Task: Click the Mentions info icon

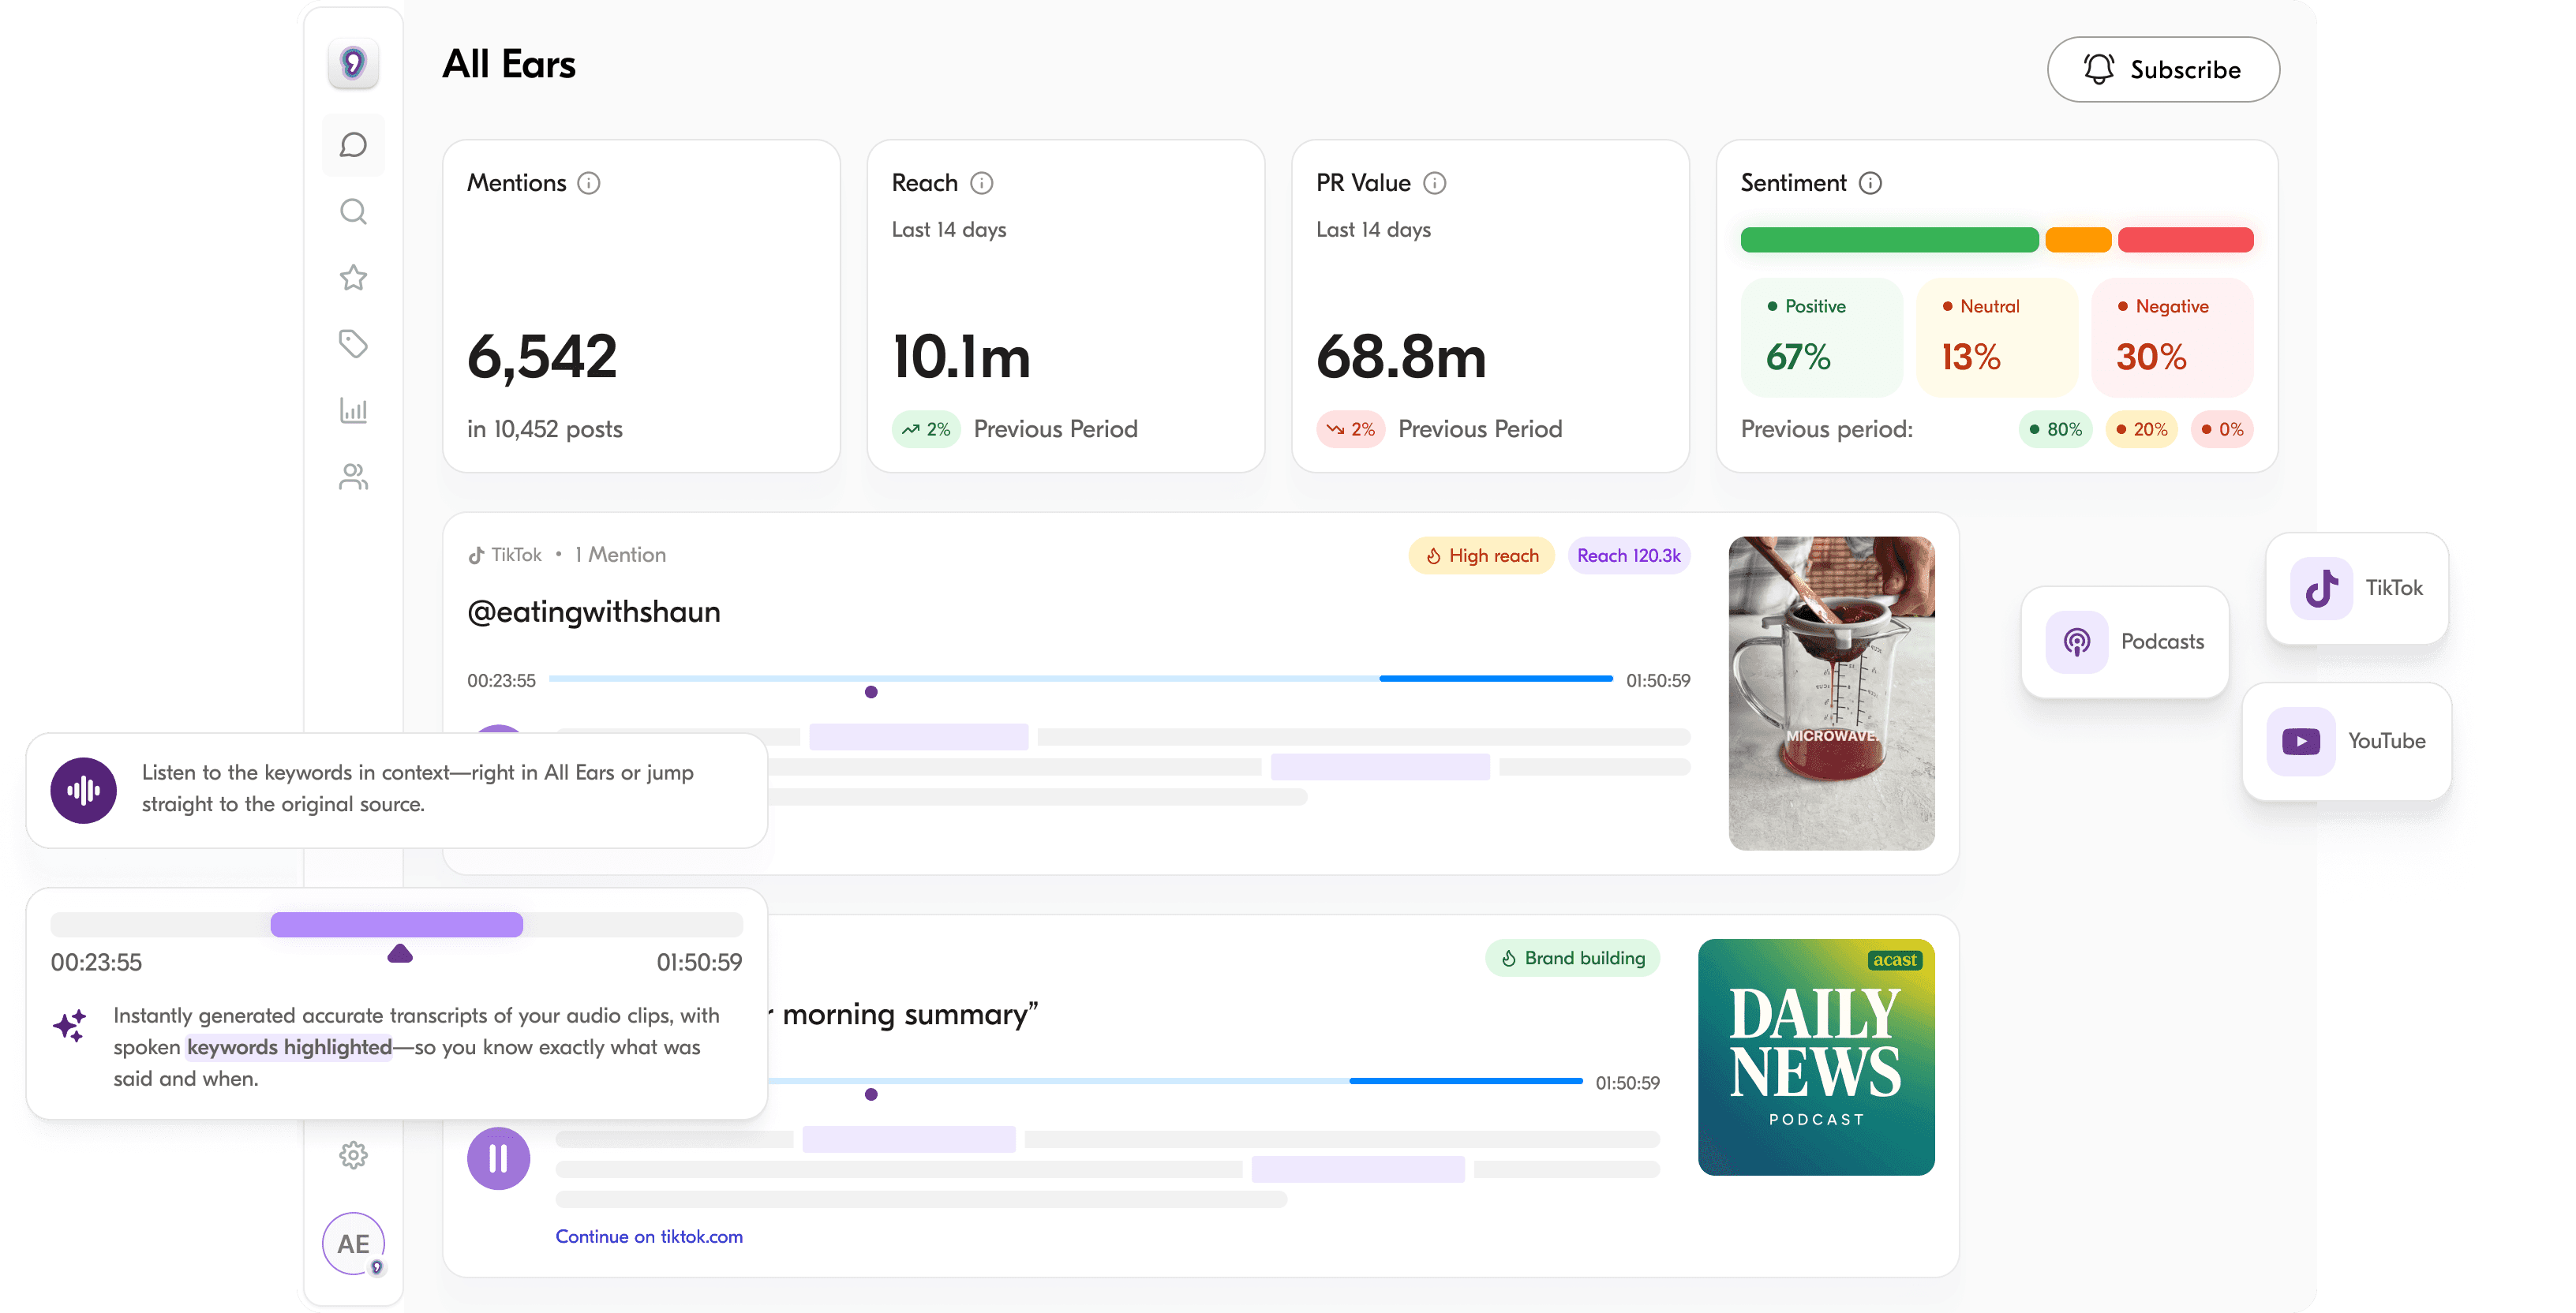Action: pos(589,183)
